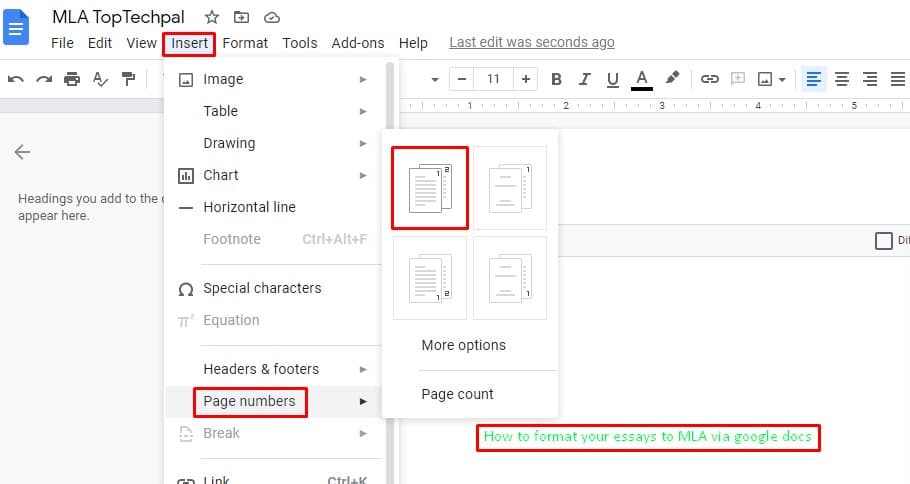
Task: Open the font dropdown arrow
Action: [x=435, y=80]
